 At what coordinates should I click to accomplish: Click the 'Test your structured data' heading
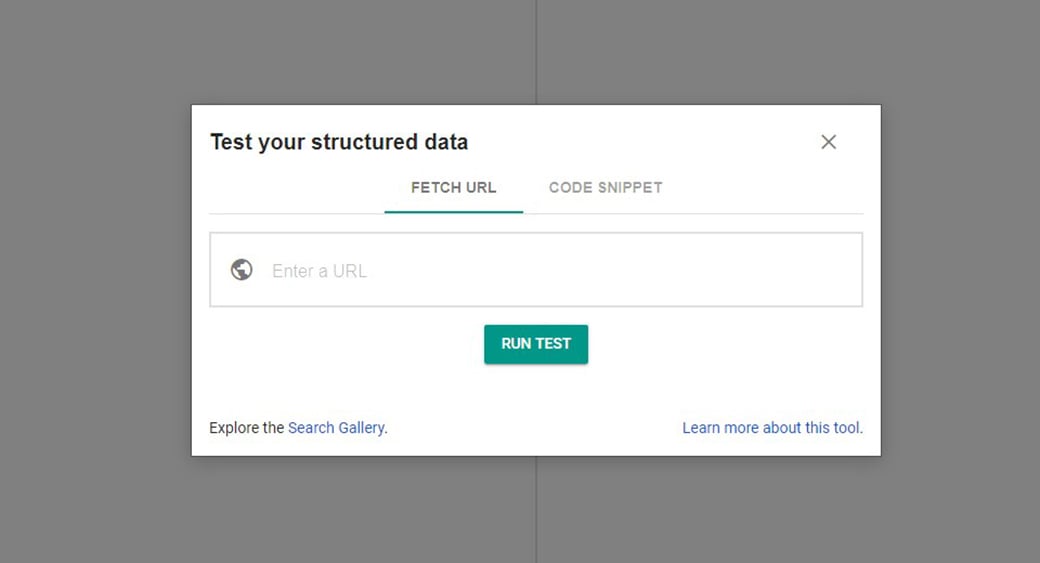(x=339, y=142)
